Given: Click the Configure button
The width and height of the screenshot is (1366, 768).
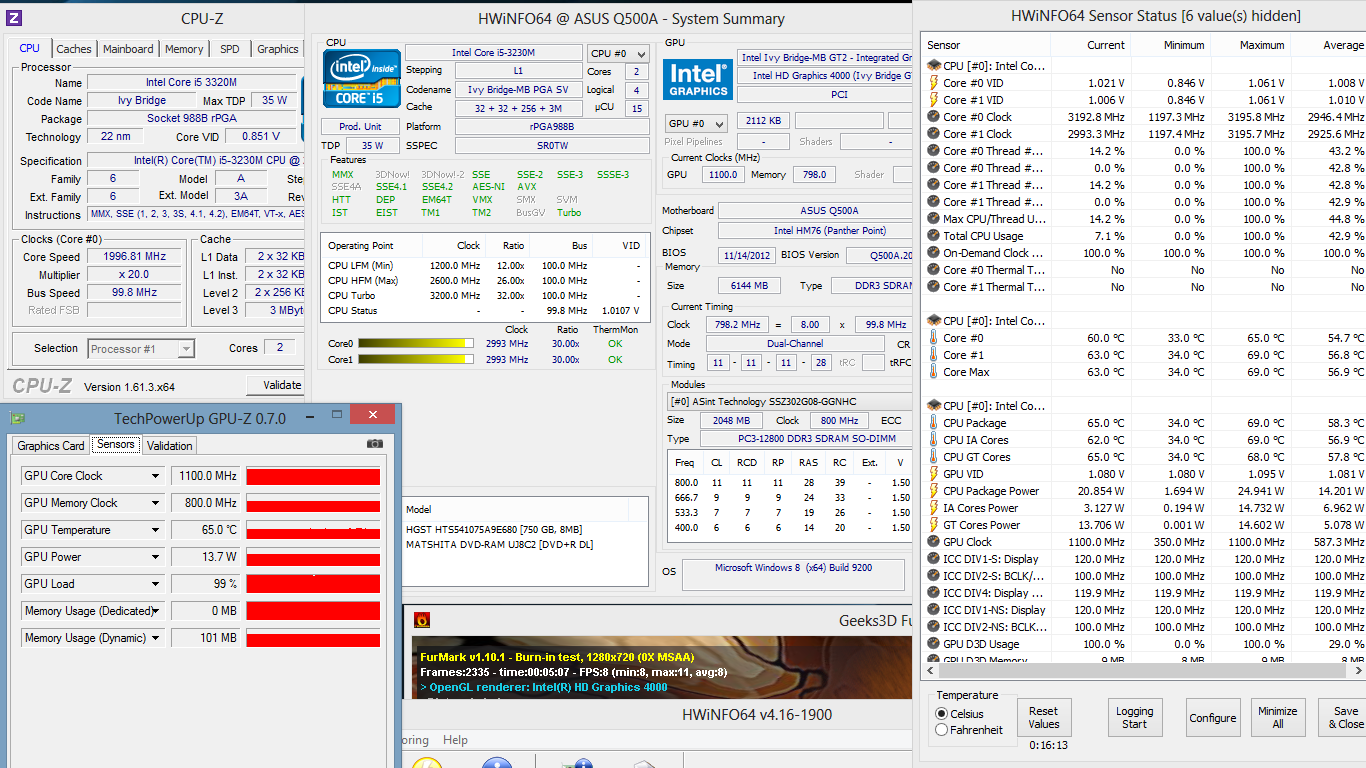Looking at the screenshot, I should [x=1213, y=718].
